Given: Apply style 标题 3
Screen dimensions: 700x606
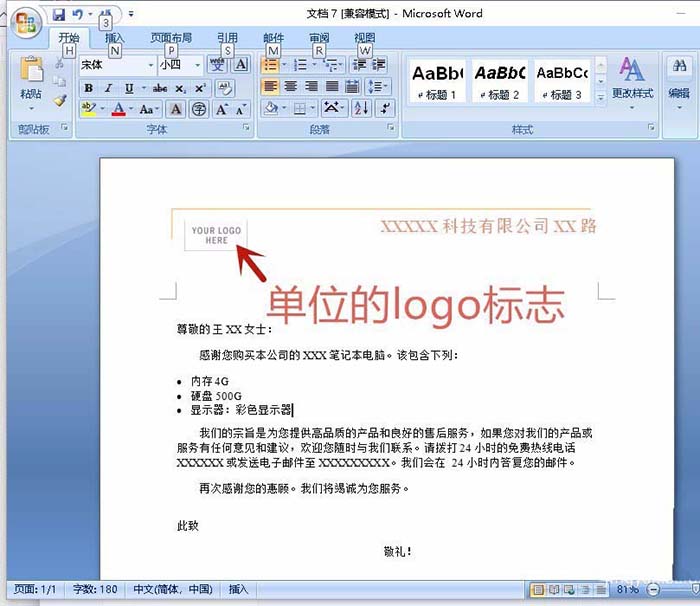Looking at the screenshot, I should (x=562, y=82).
